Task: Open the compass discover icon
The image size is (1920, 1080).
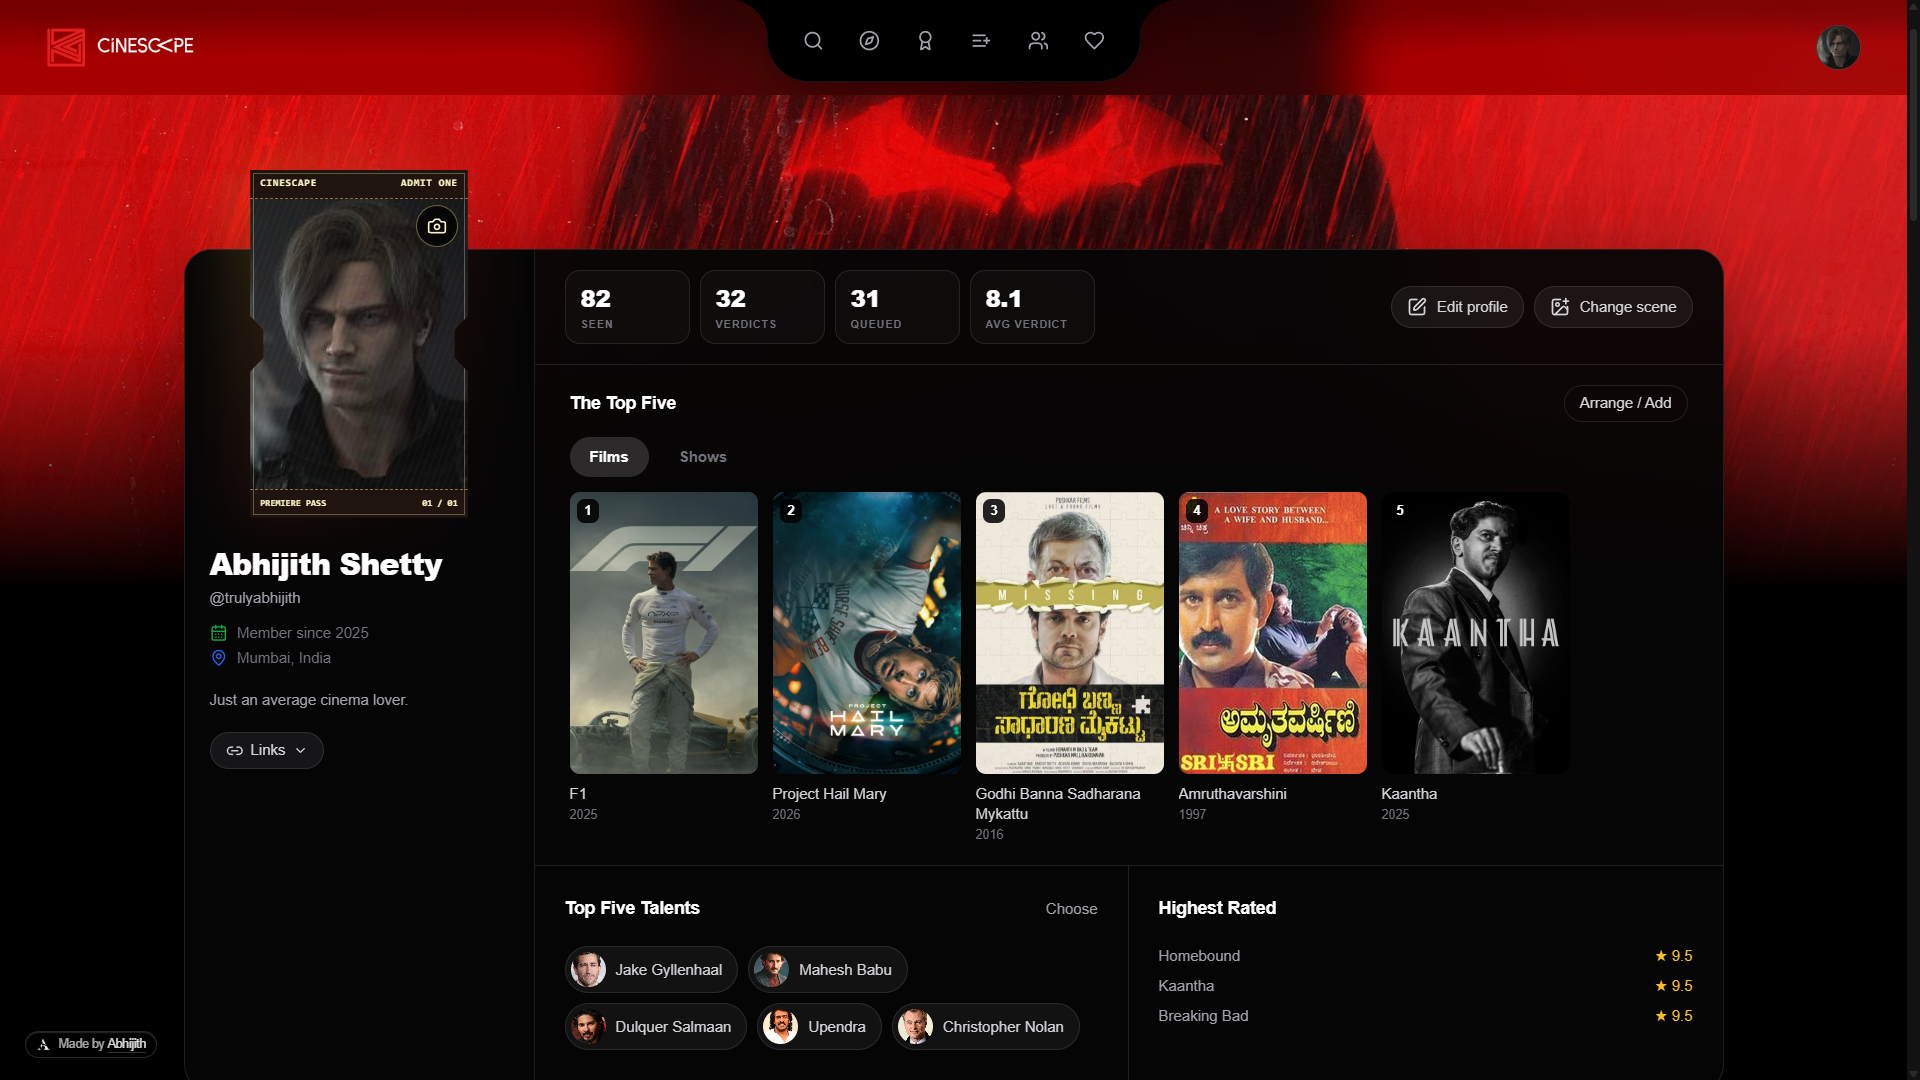Action: click(x=869, y=41)
